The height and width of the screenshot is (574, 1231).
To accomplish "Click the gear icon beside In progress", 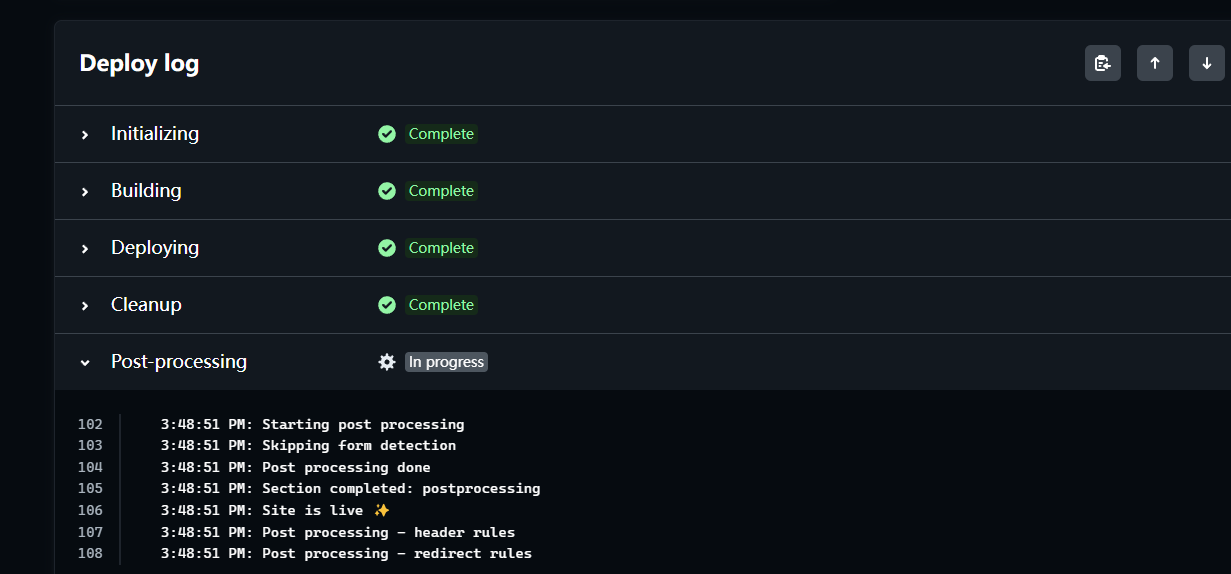I will (x=387, y=362).
